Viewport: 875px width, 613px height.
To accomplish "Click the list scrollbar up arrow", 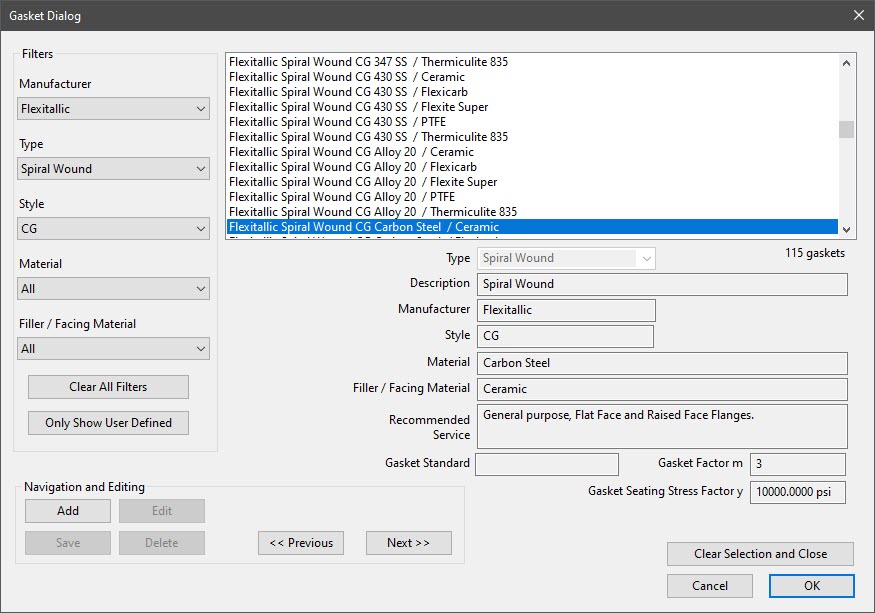I will [x=847, y=63].
